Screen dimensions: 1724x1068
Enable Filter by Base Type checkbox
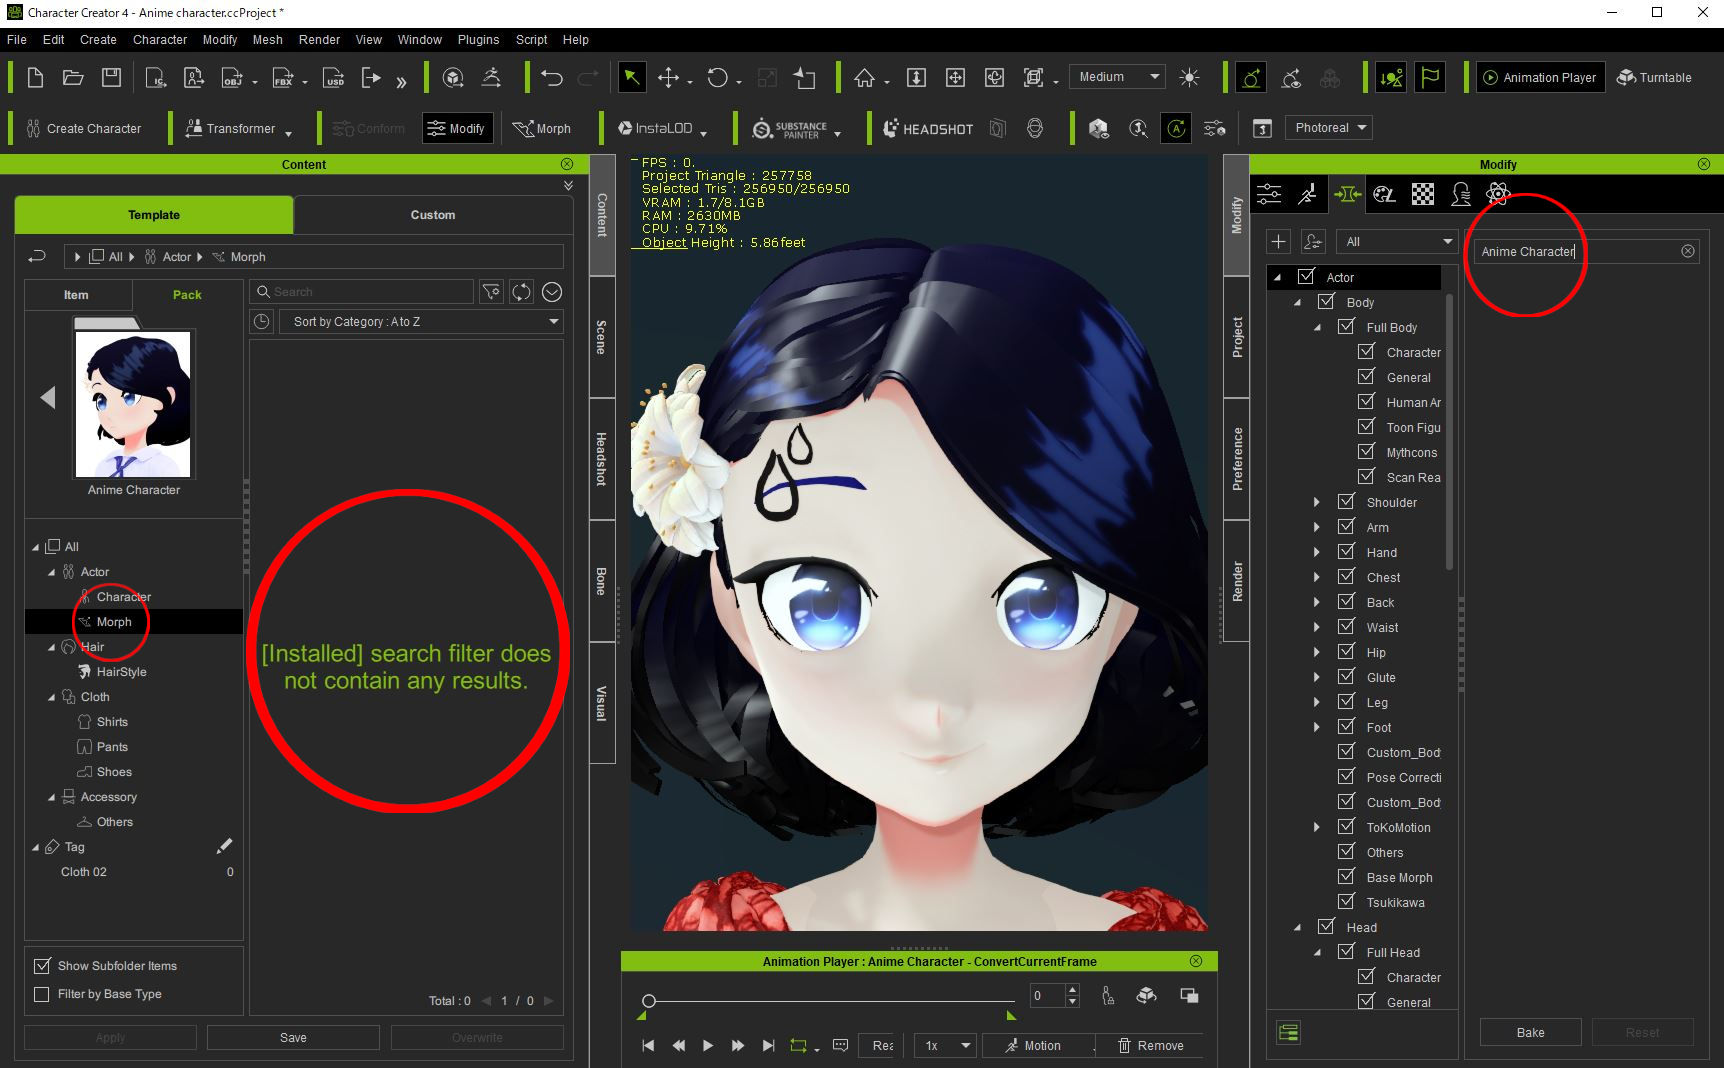pyautogui.click(x=42, y=994)
